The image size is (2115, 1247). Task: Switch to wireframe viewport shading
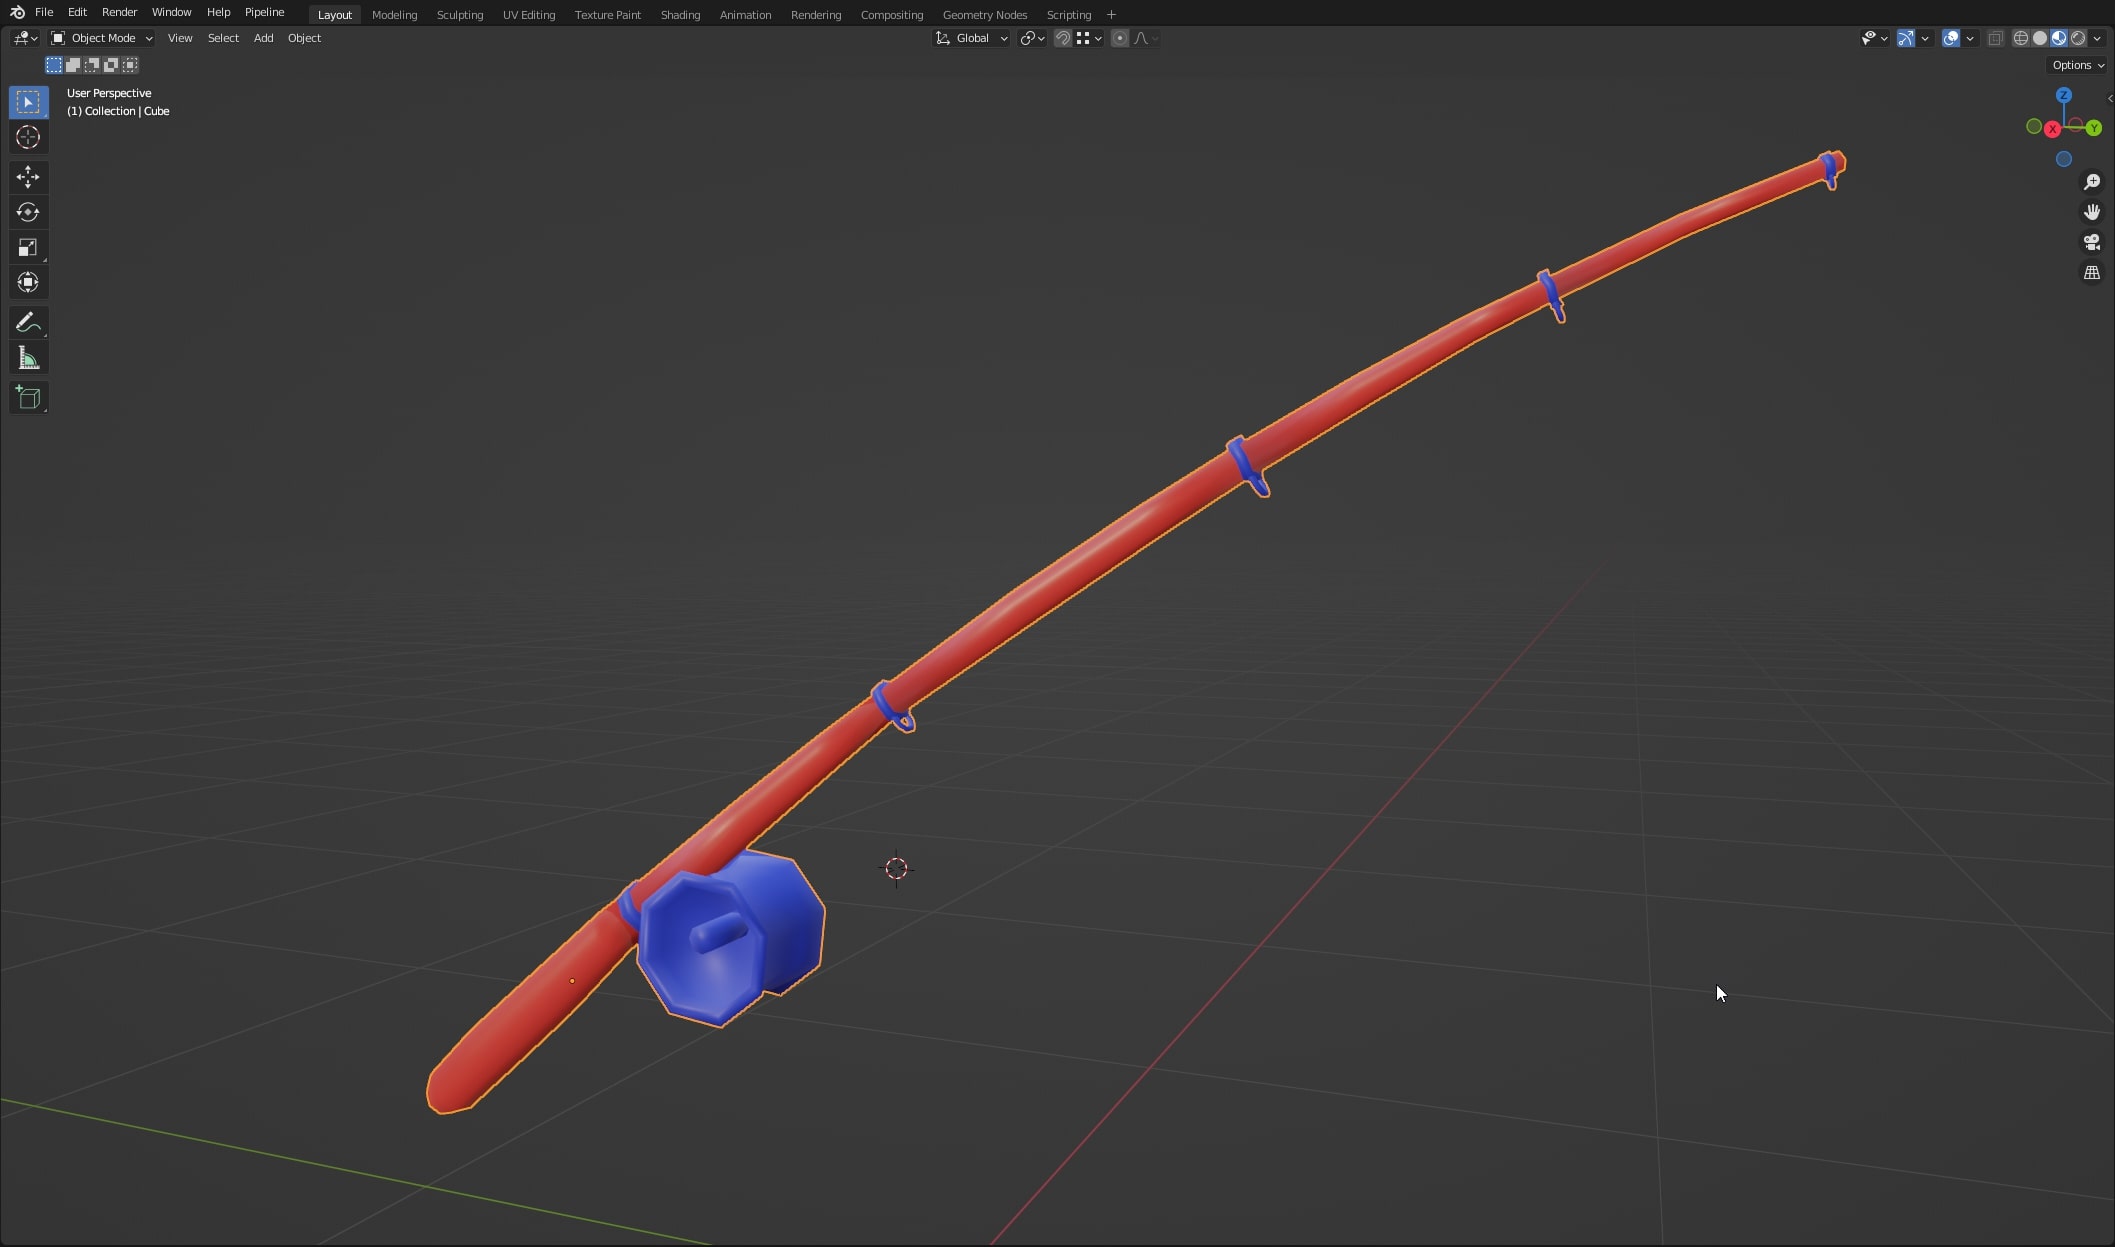(2021, 38)
